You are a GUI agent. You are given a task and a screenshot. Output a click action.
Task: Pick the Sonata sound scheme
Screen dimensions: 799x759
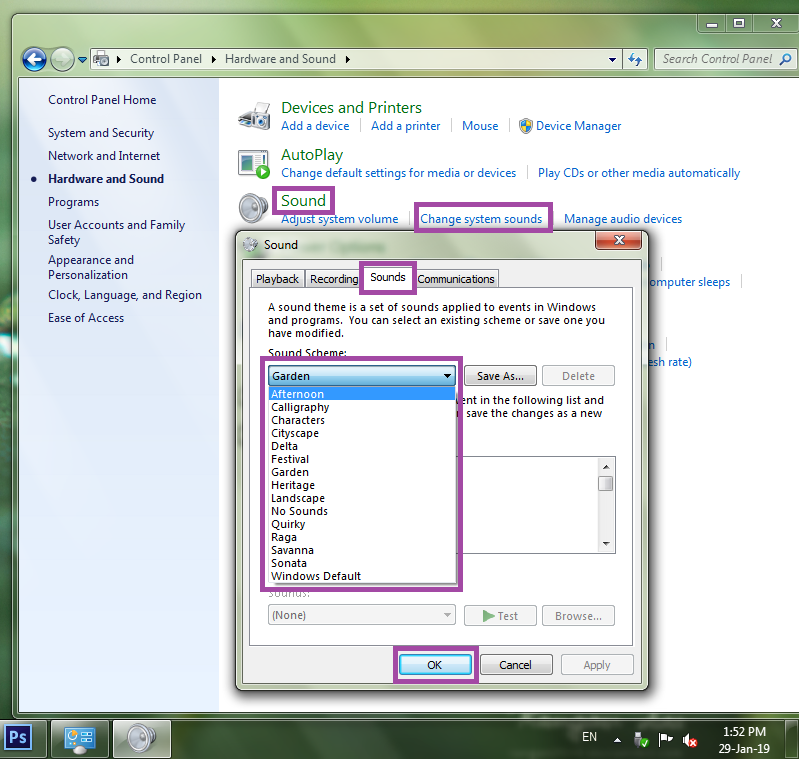[x=361, y=563]
